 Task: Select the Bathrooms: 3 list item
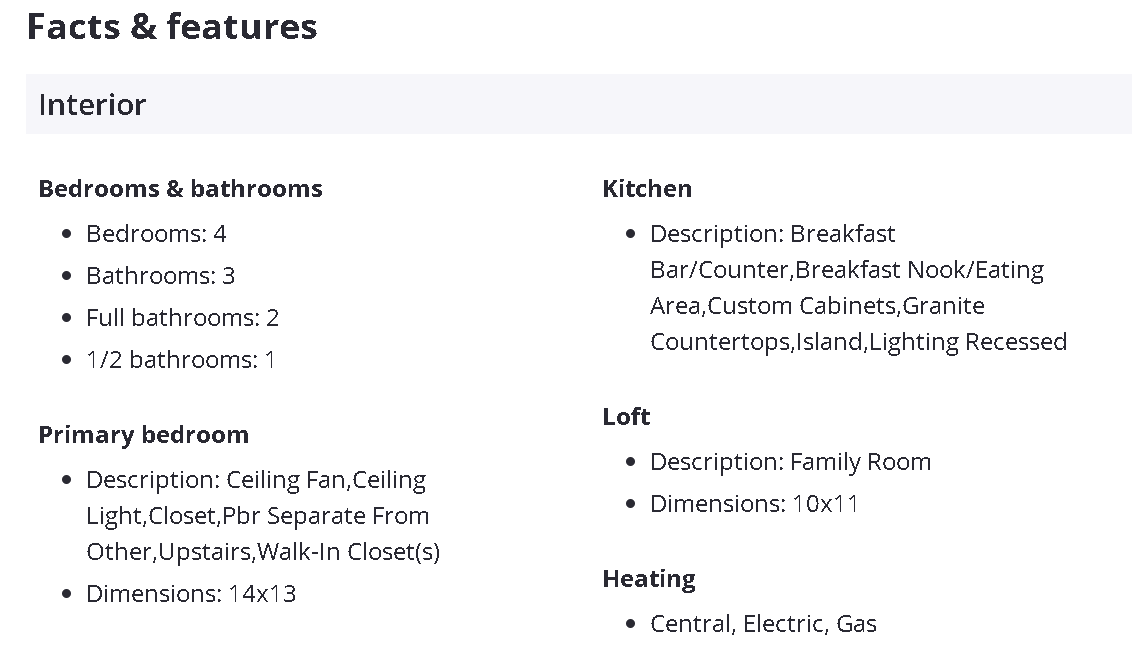160,276
